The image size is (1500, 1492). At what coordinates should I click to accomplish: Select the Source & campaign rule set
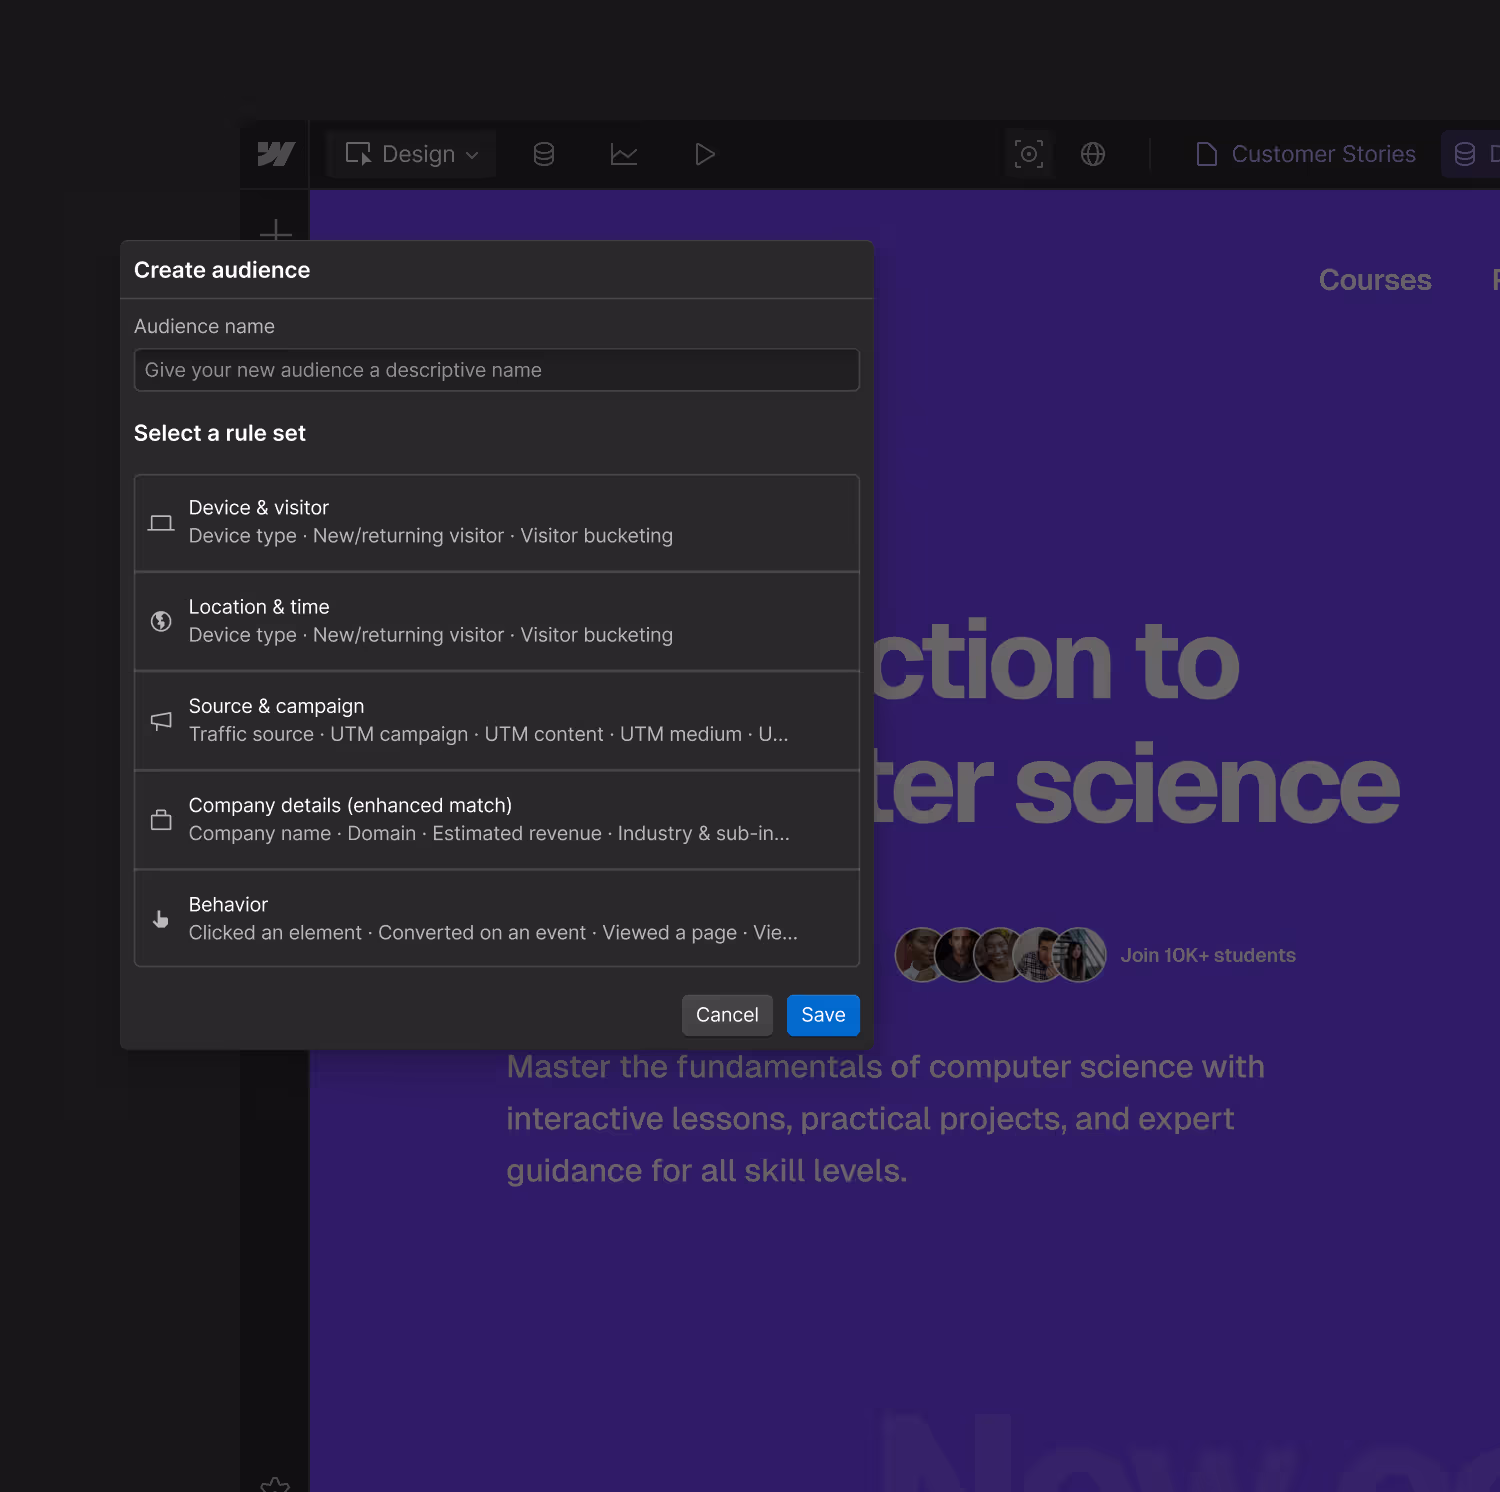click(496, 720)
